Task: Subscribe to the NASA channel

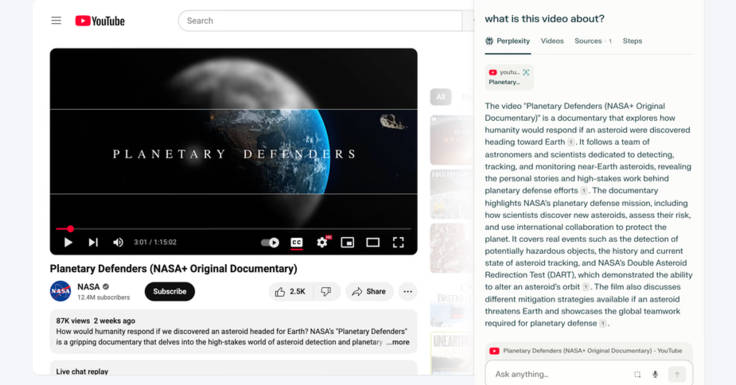Action: pos(169,292)
